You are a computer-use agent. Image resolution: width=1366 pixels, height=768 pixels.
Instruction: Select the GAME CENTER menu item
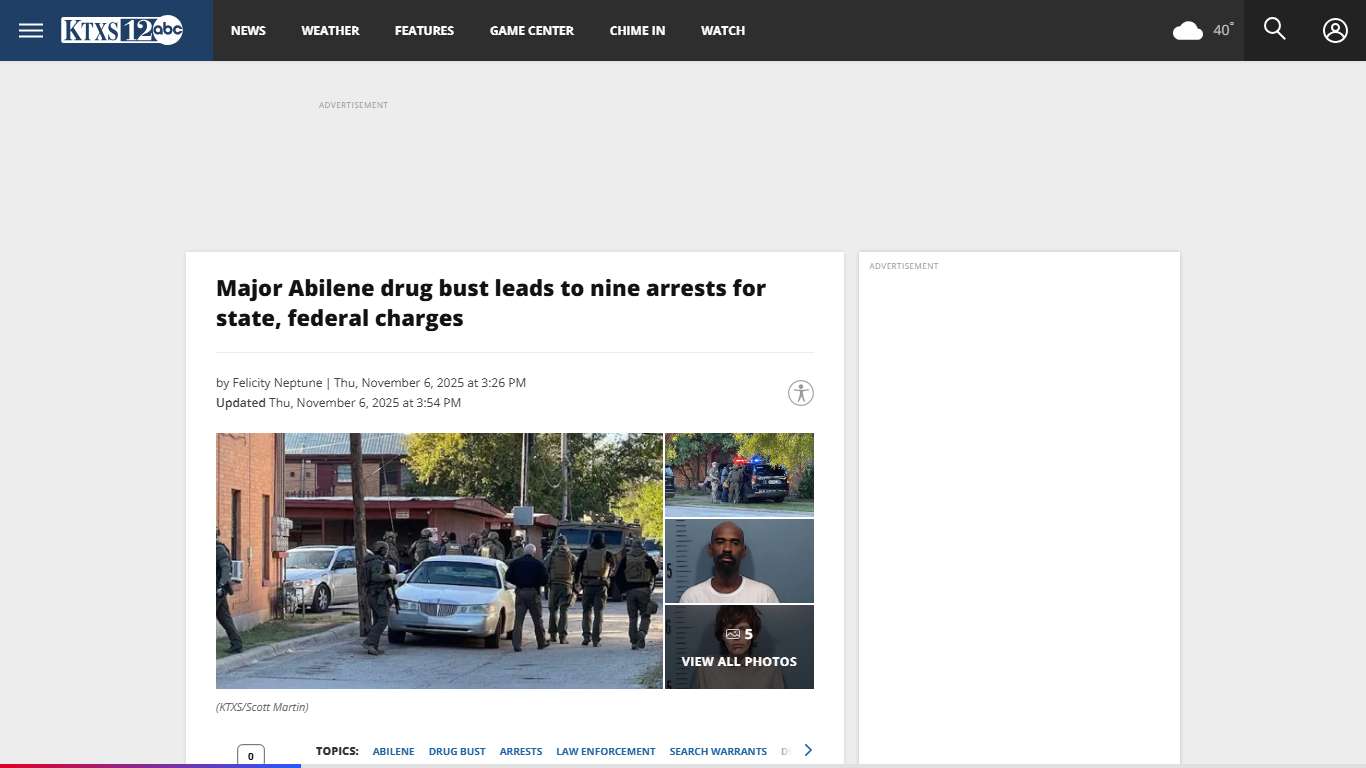click(531, 30)
